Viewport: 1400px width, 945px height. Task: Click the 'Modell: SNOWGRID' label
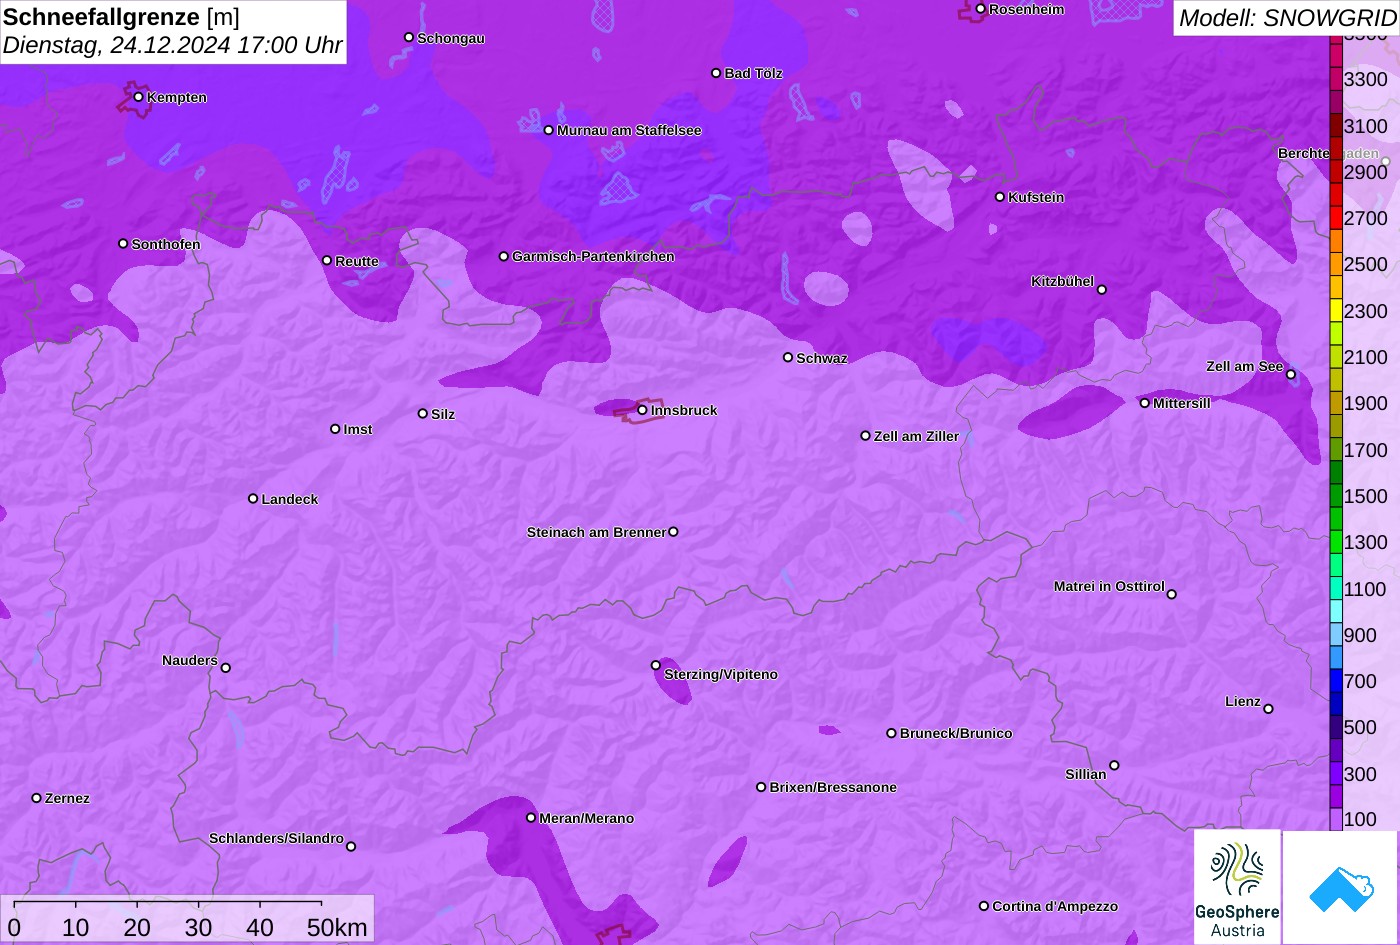tap(1287, 17)
